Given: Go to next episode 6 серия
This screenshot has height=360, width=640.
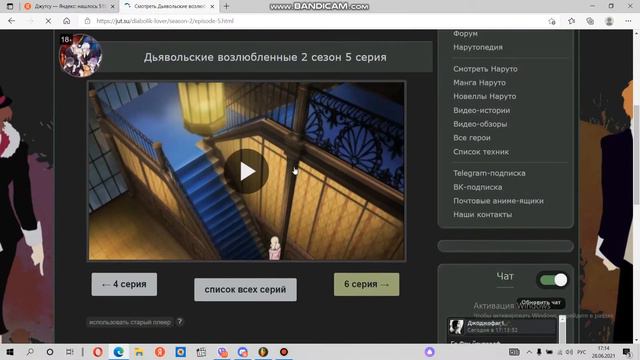Looking at the screenshot, I should tap(367, 284).
